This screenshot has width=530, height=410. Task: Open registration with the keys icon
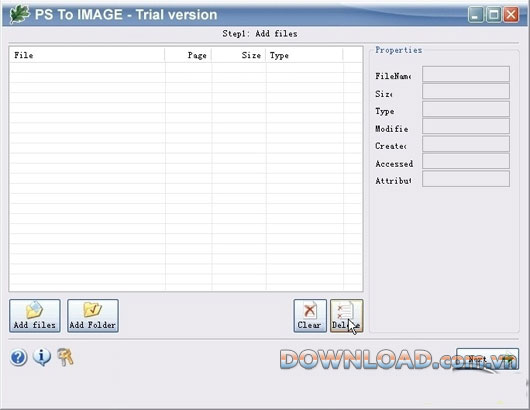(65, 357)
